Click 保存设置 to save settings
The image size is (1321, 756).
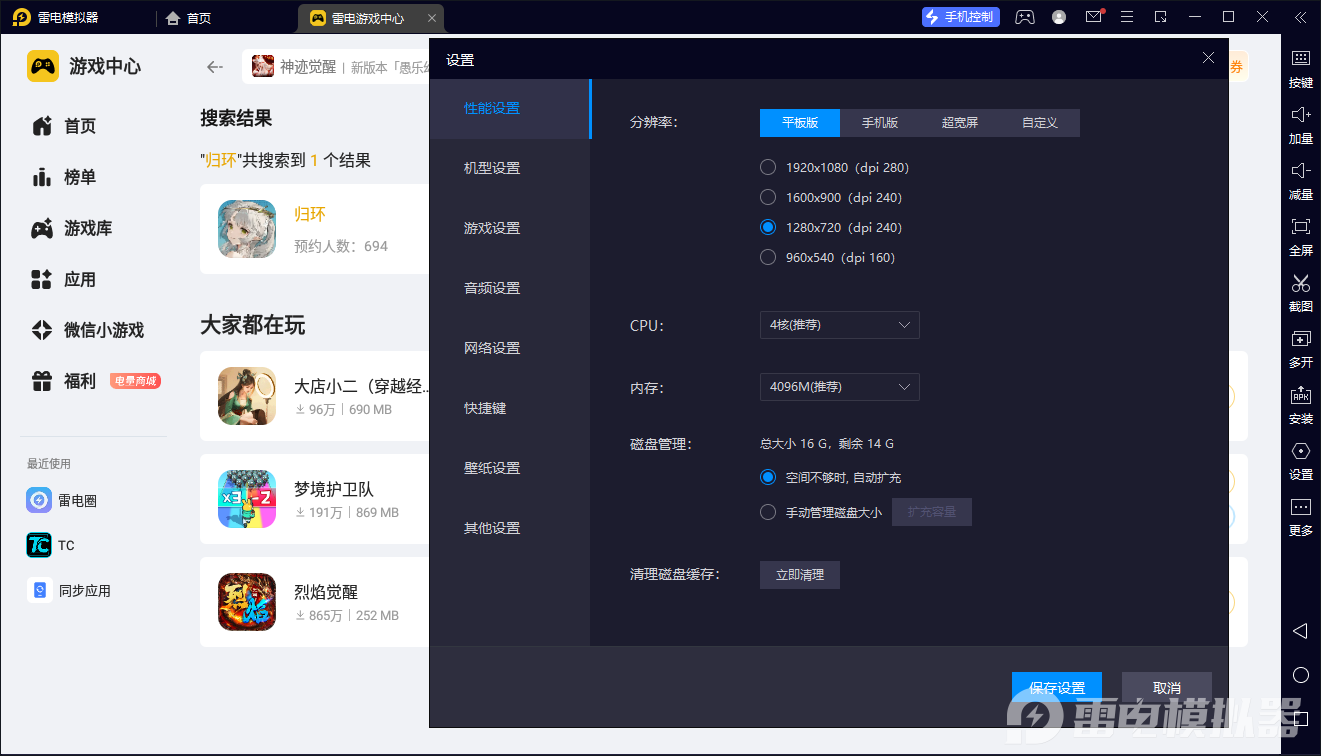pyautogui.click(x=1057, y=688)
